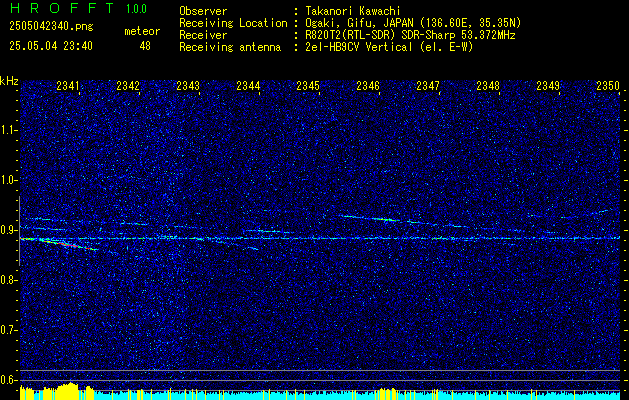
Task: Click the Receiving Location label
Action: point(233,23)
